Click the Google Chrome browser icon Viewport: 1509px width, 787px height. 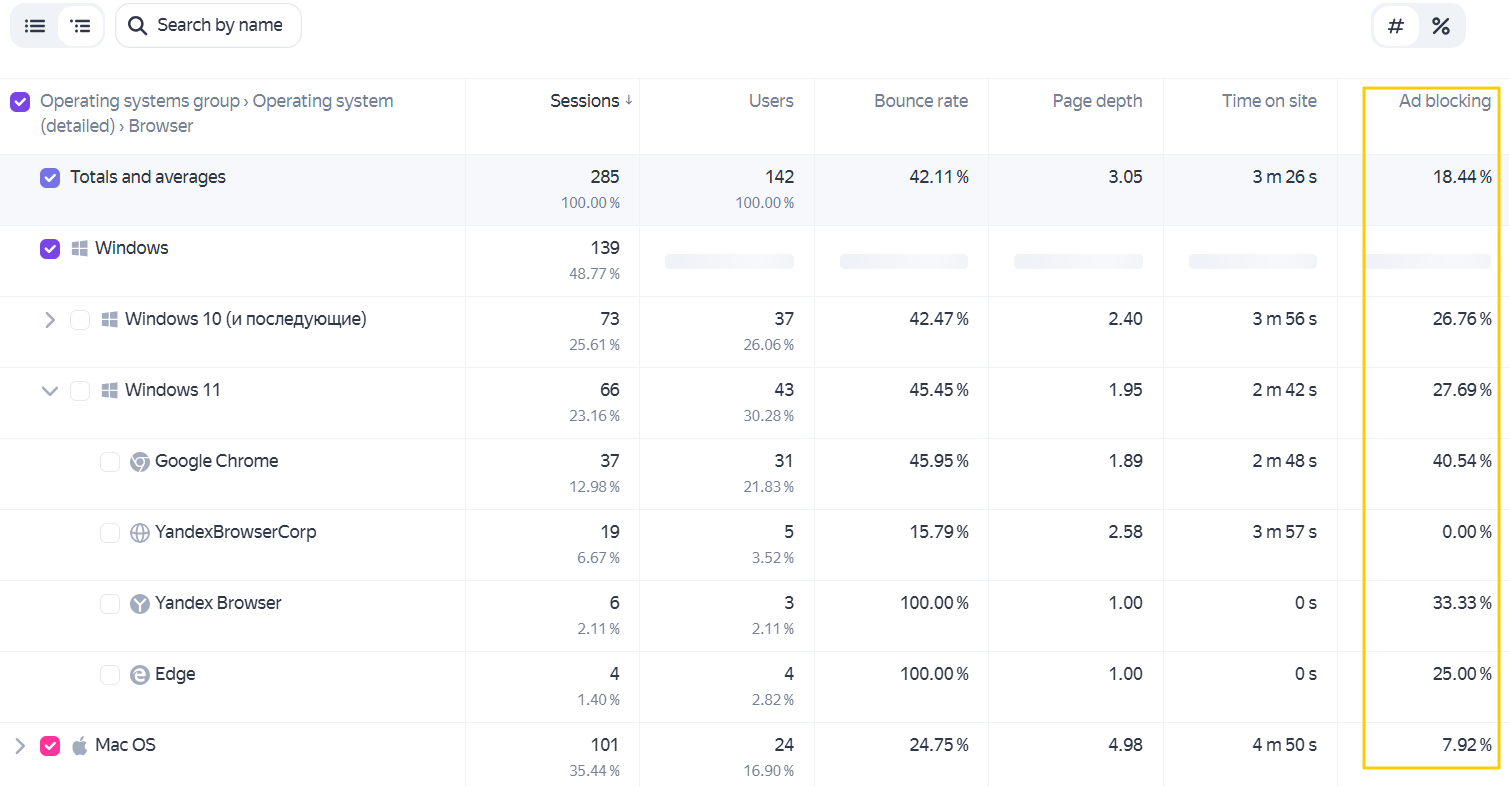[140, 462]
